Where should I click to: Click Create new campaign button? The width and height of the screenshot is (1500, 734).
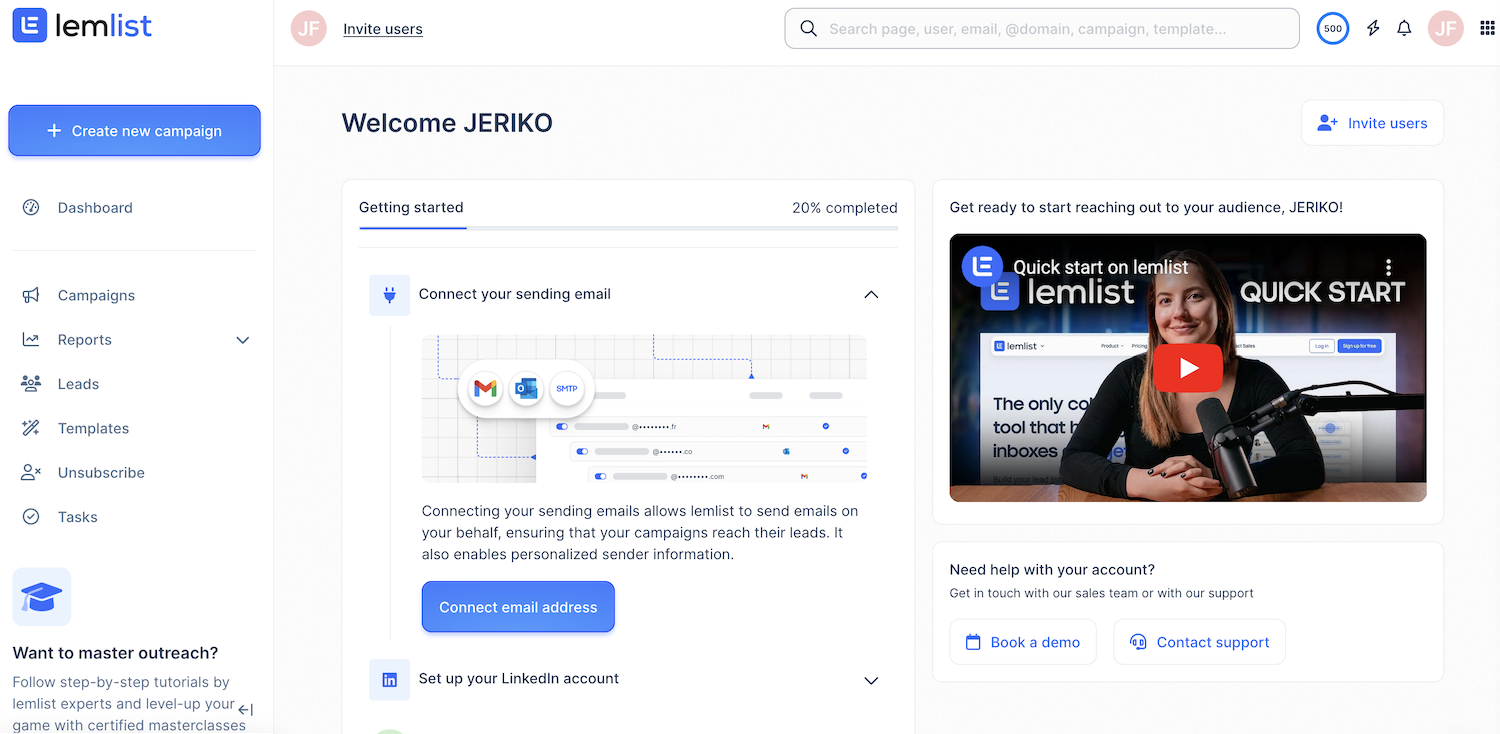pyautogui.click(x=134, y=131)
